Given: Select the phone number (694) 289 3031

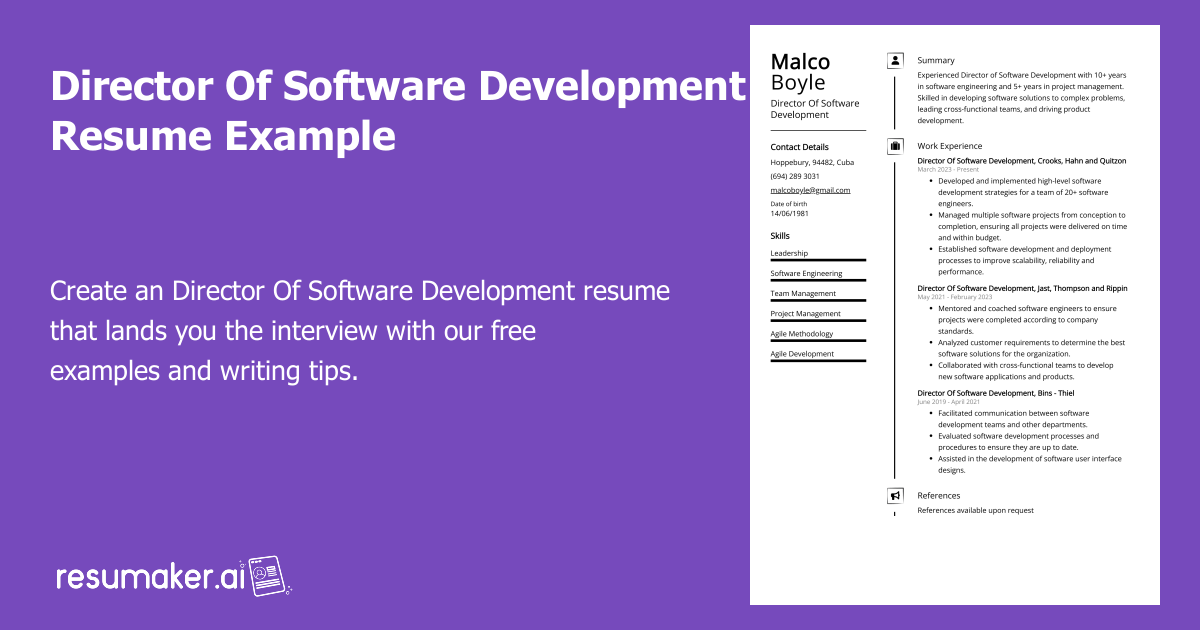Looking at the screenshot, I should pyautogui.click(x=795, y=176).
